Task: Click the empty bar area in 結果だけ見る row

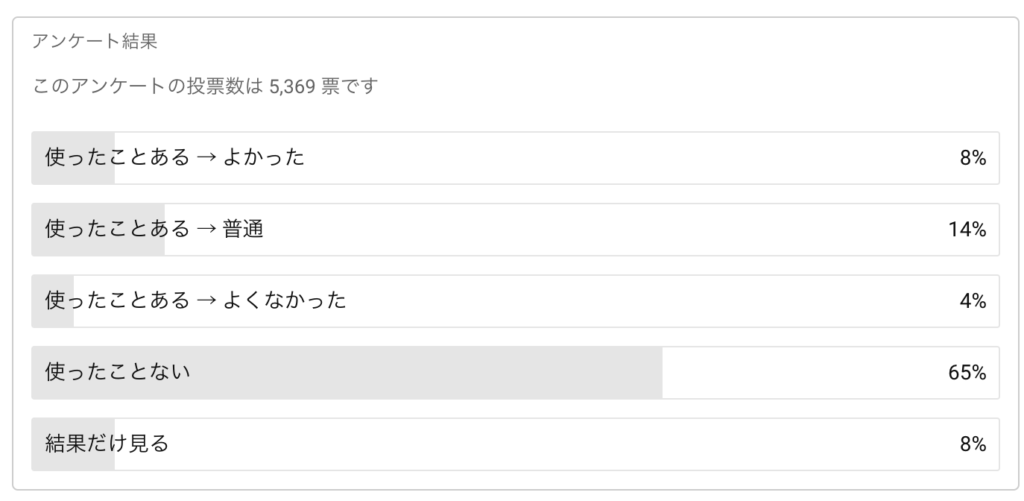Action: [x=555, y=444]
